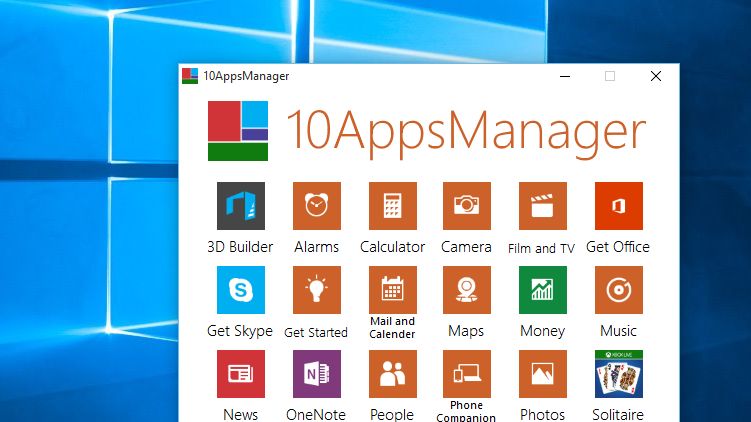Click the "Photos" text label
The height and width of the screenshot is (422, 751).
tap(543, 414)
